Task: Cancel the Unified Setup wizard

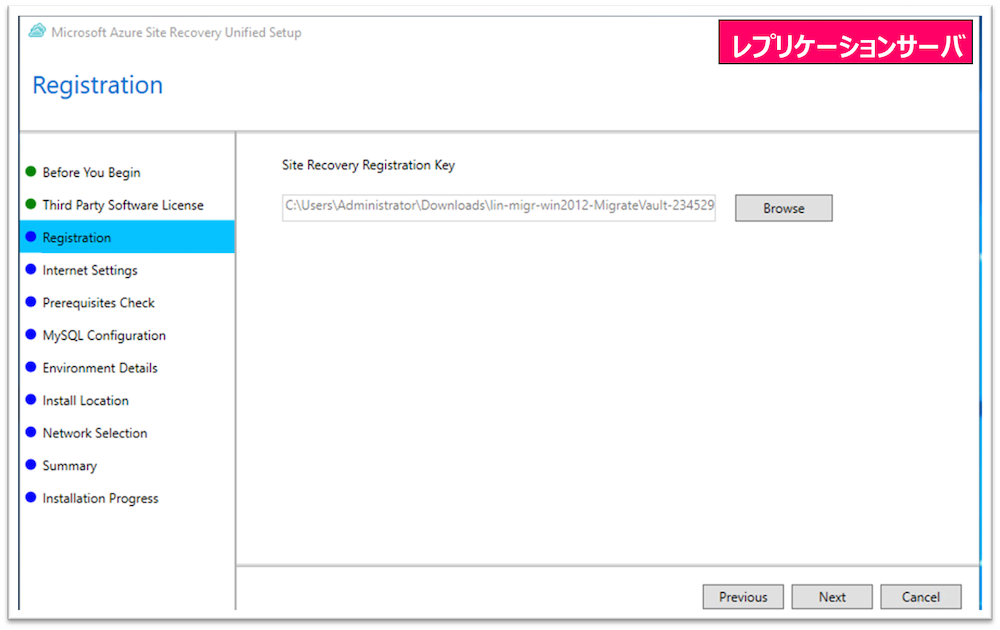Action: coord(920,597)
